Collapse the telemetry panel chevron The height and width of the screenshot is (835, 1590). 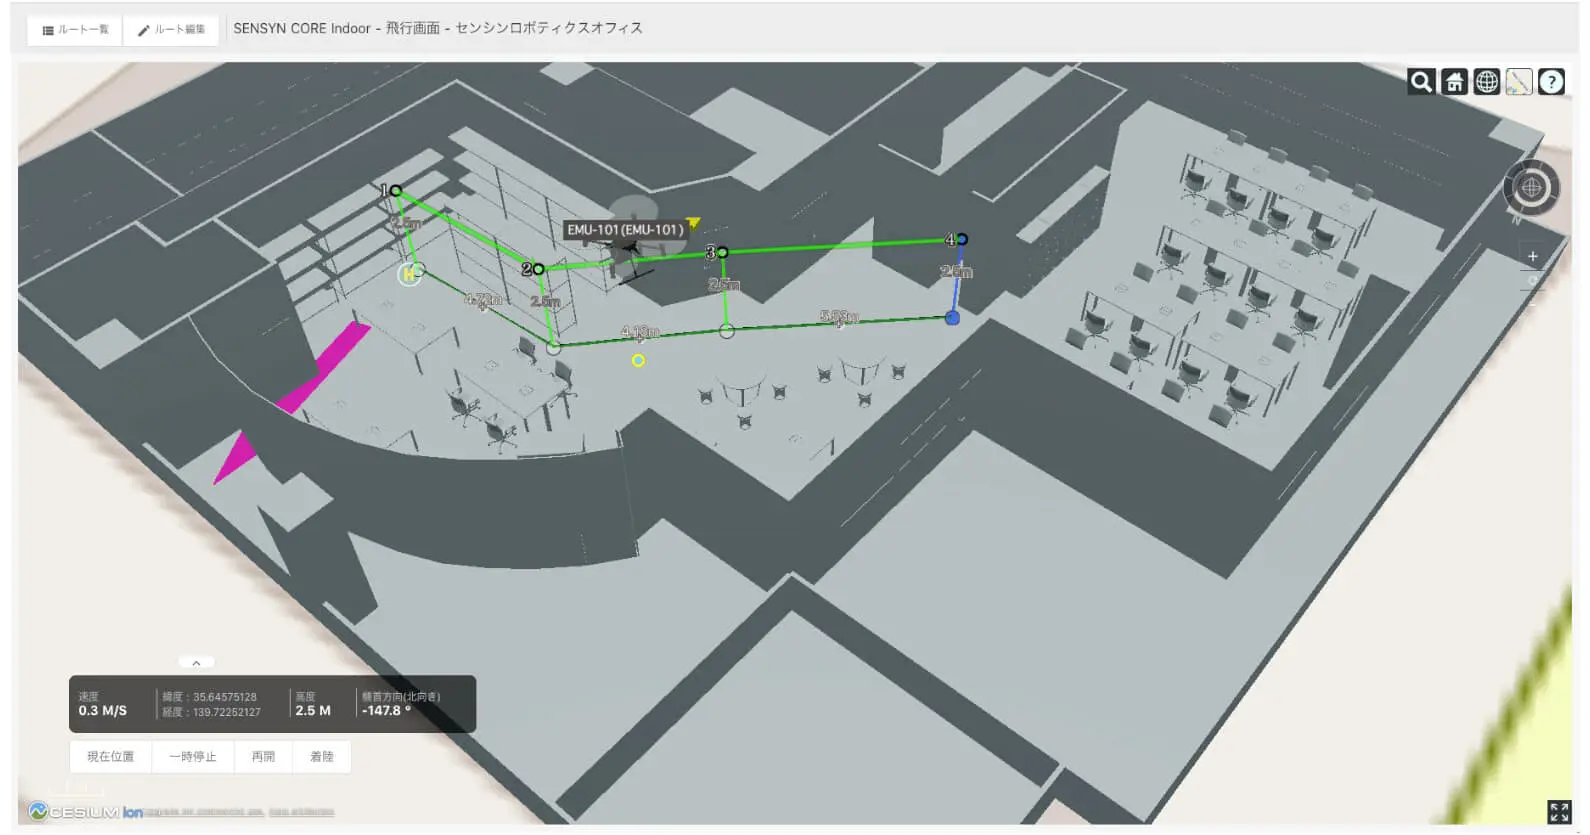[196, 663]
